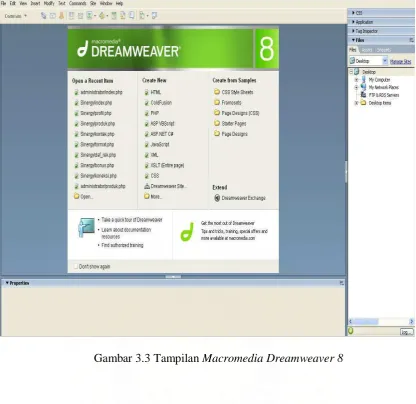The image size is (416, 404).
Task: Expand the Tag Inspector panel group
Action: [353, 31]
